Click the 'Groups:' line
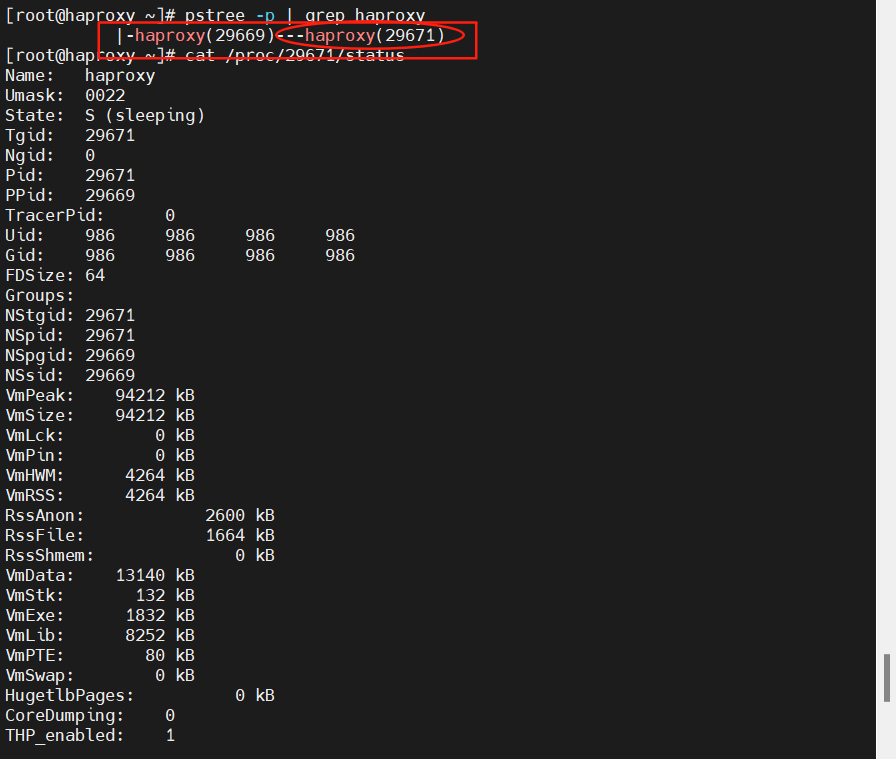896x759 pixels. 39,295
